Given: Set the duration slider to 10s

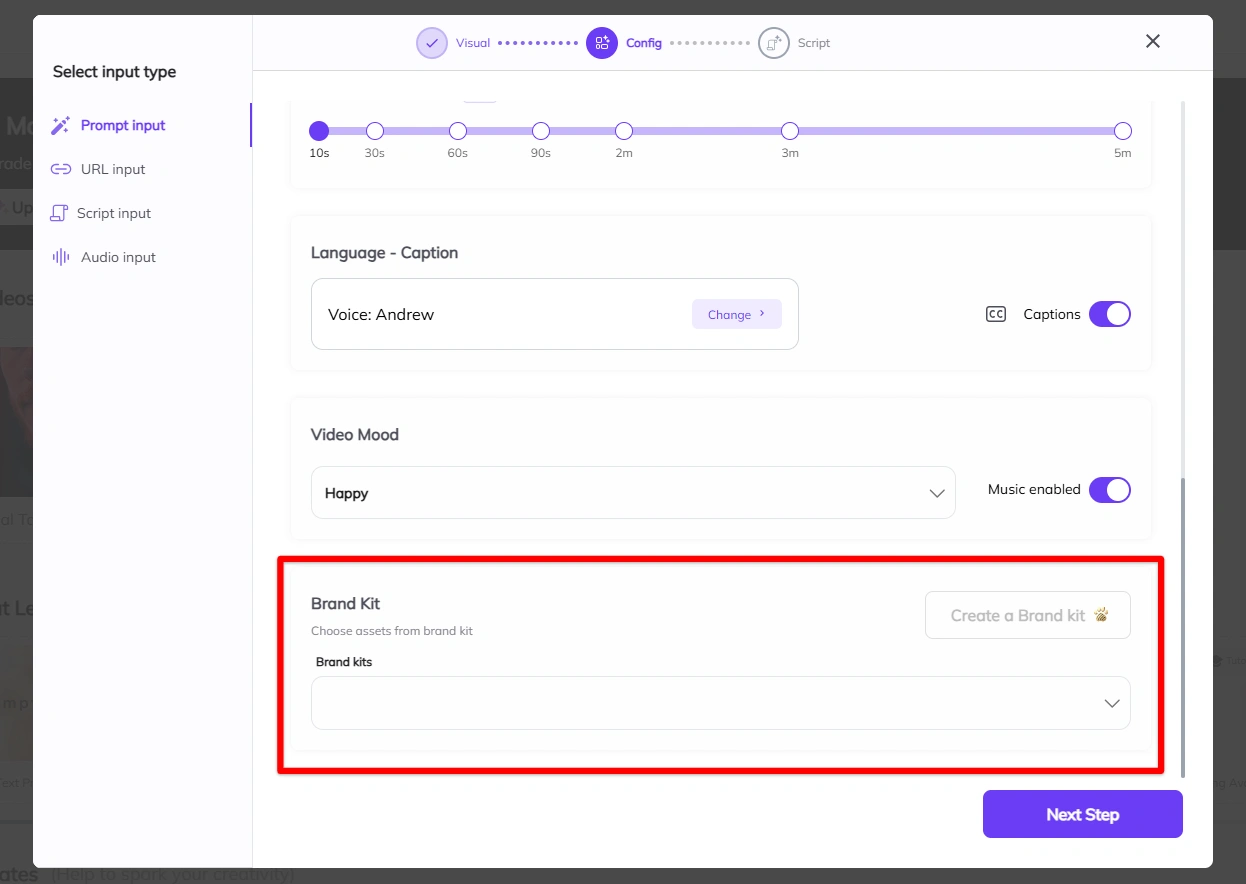Looking at the screenshot, I should pyautogui.click(x=319, y=131).
